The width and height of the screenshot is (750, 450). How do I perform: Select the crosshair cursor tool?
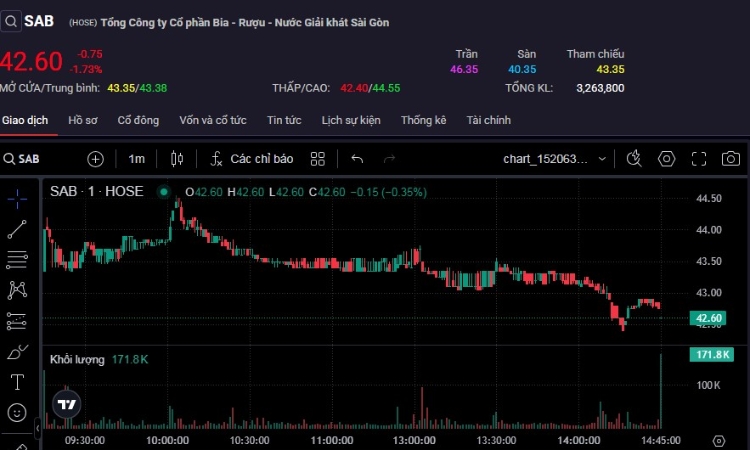[17, 198]
